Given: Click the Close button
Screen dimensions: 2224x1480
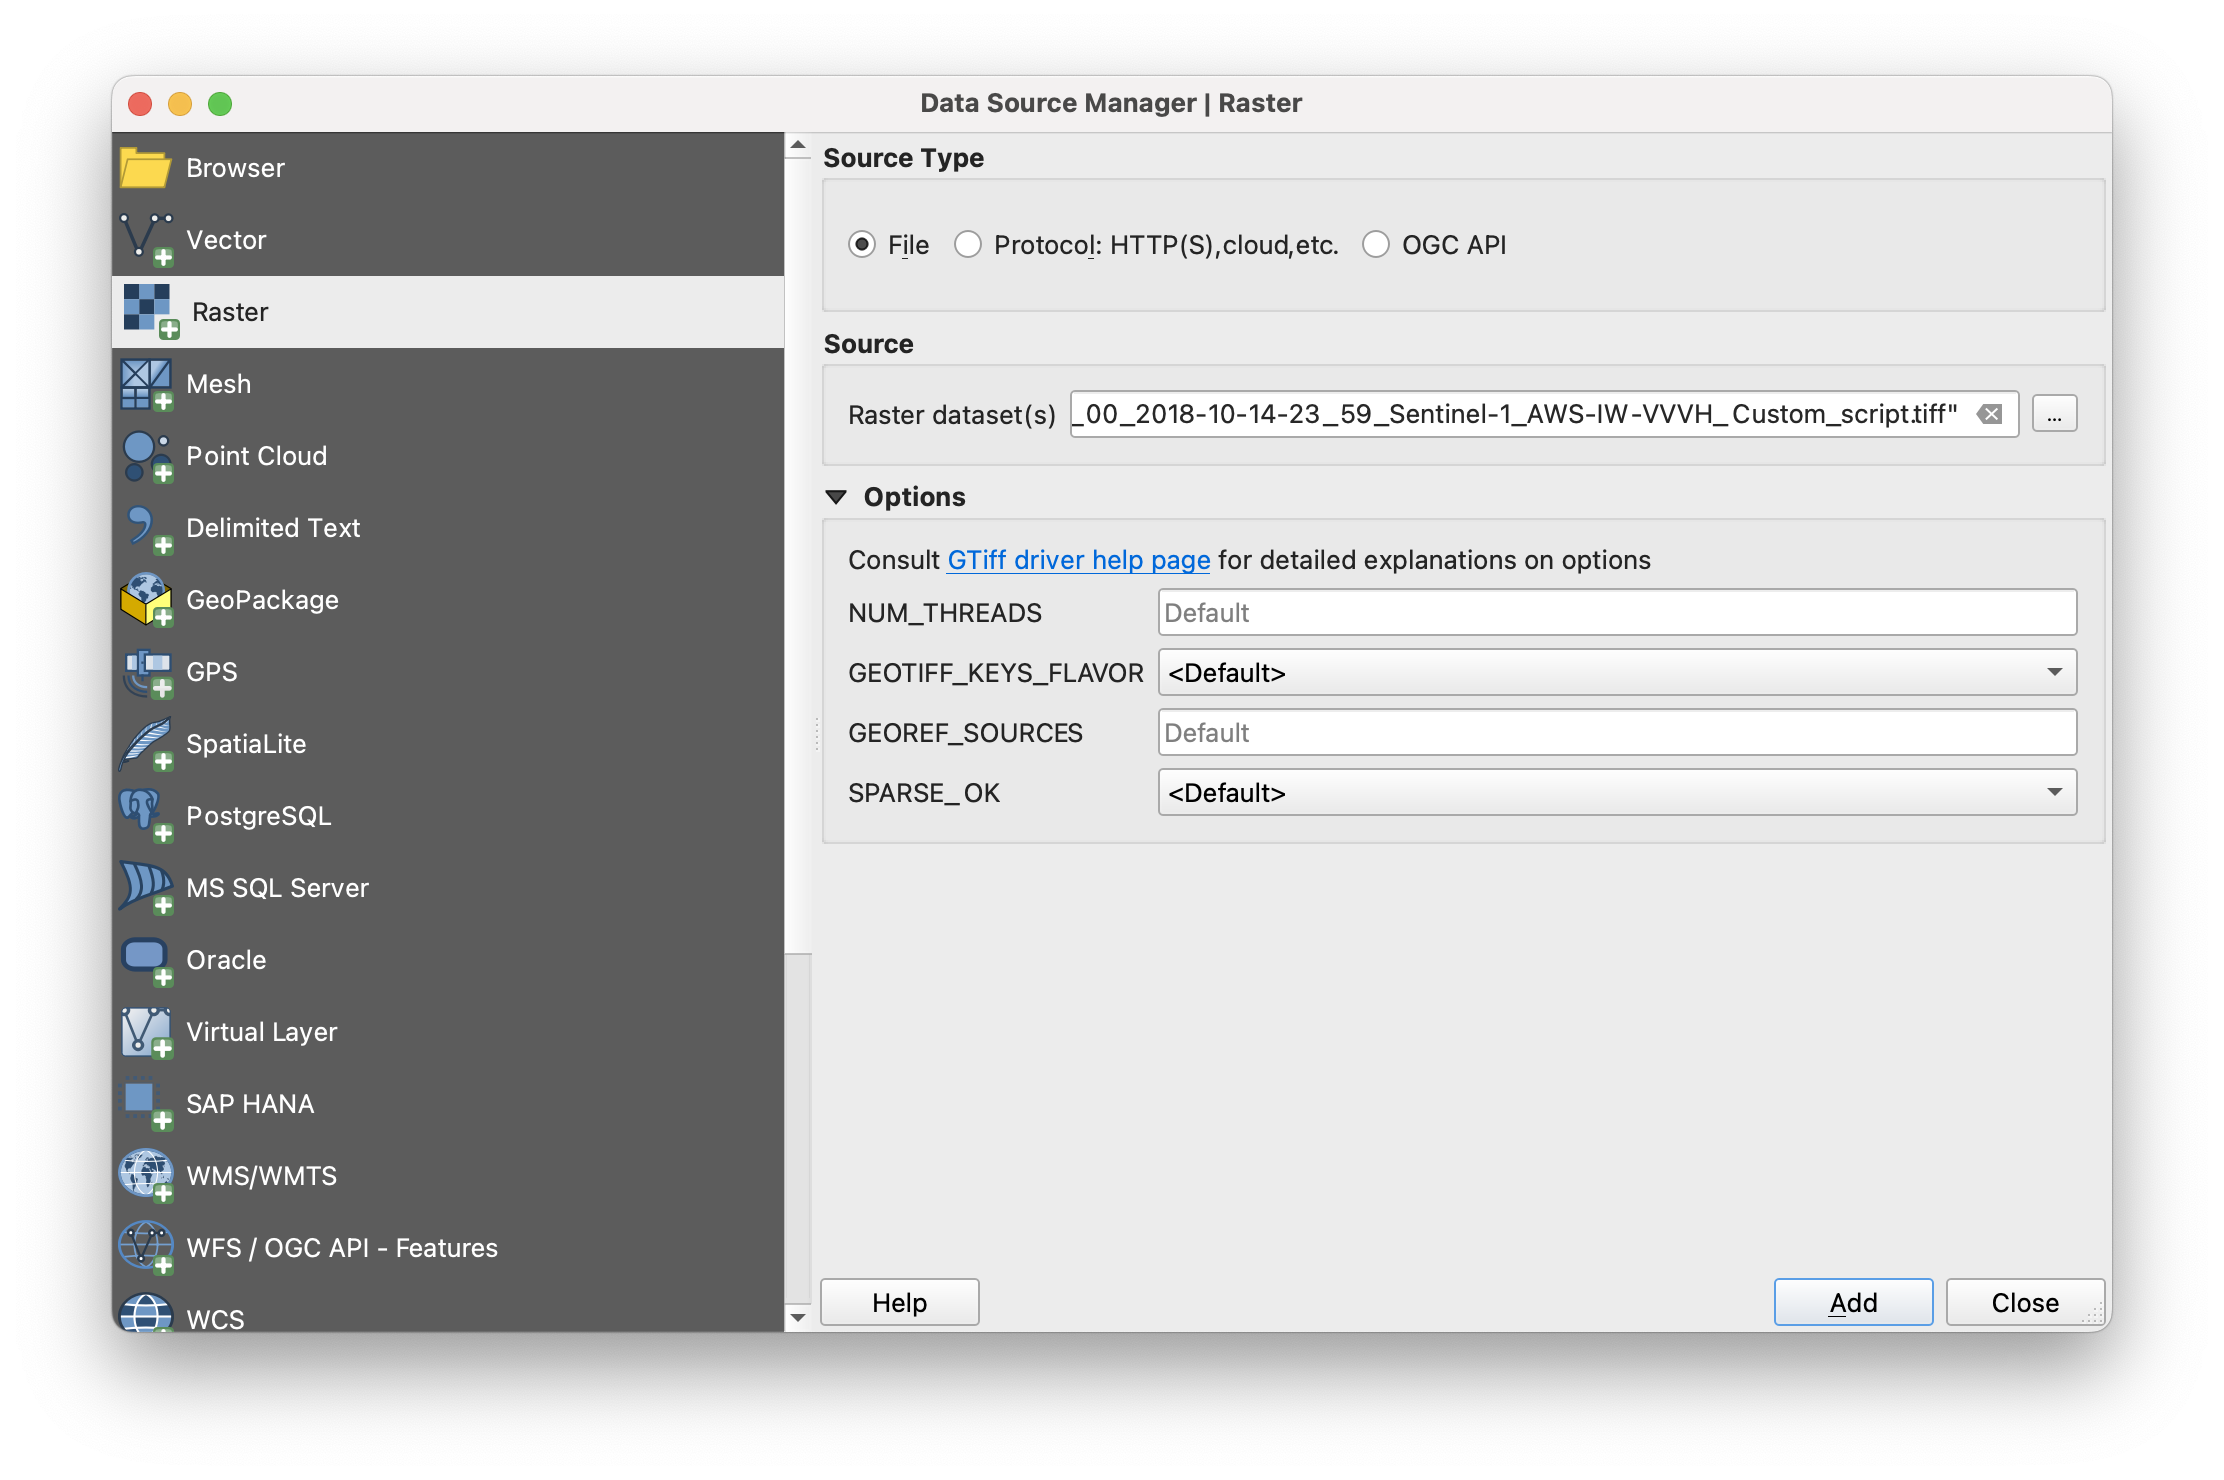Looking at the screenshot, I should tap(2025, 1302).
